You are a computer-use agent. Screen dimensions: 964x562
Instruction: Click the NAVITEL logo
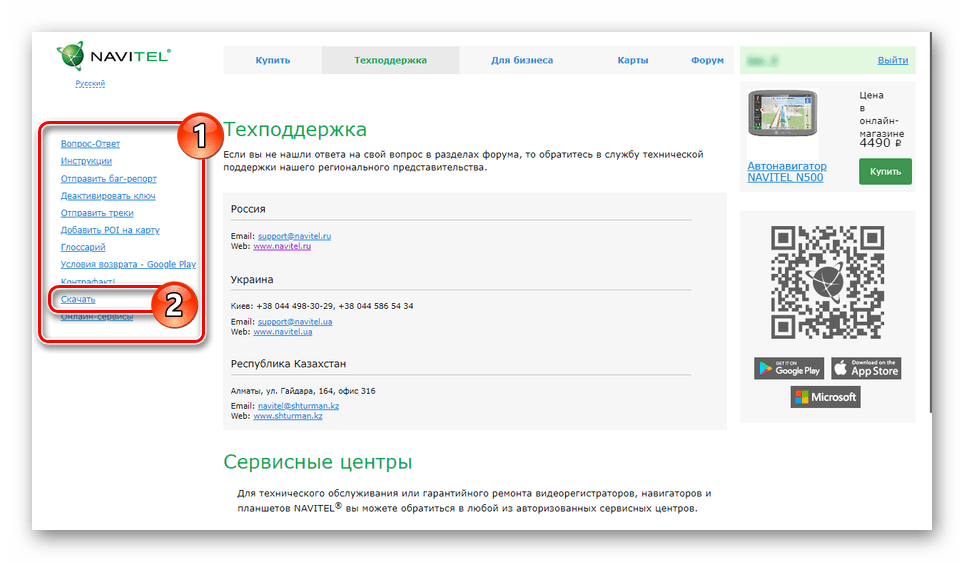(x=114, y=56)
